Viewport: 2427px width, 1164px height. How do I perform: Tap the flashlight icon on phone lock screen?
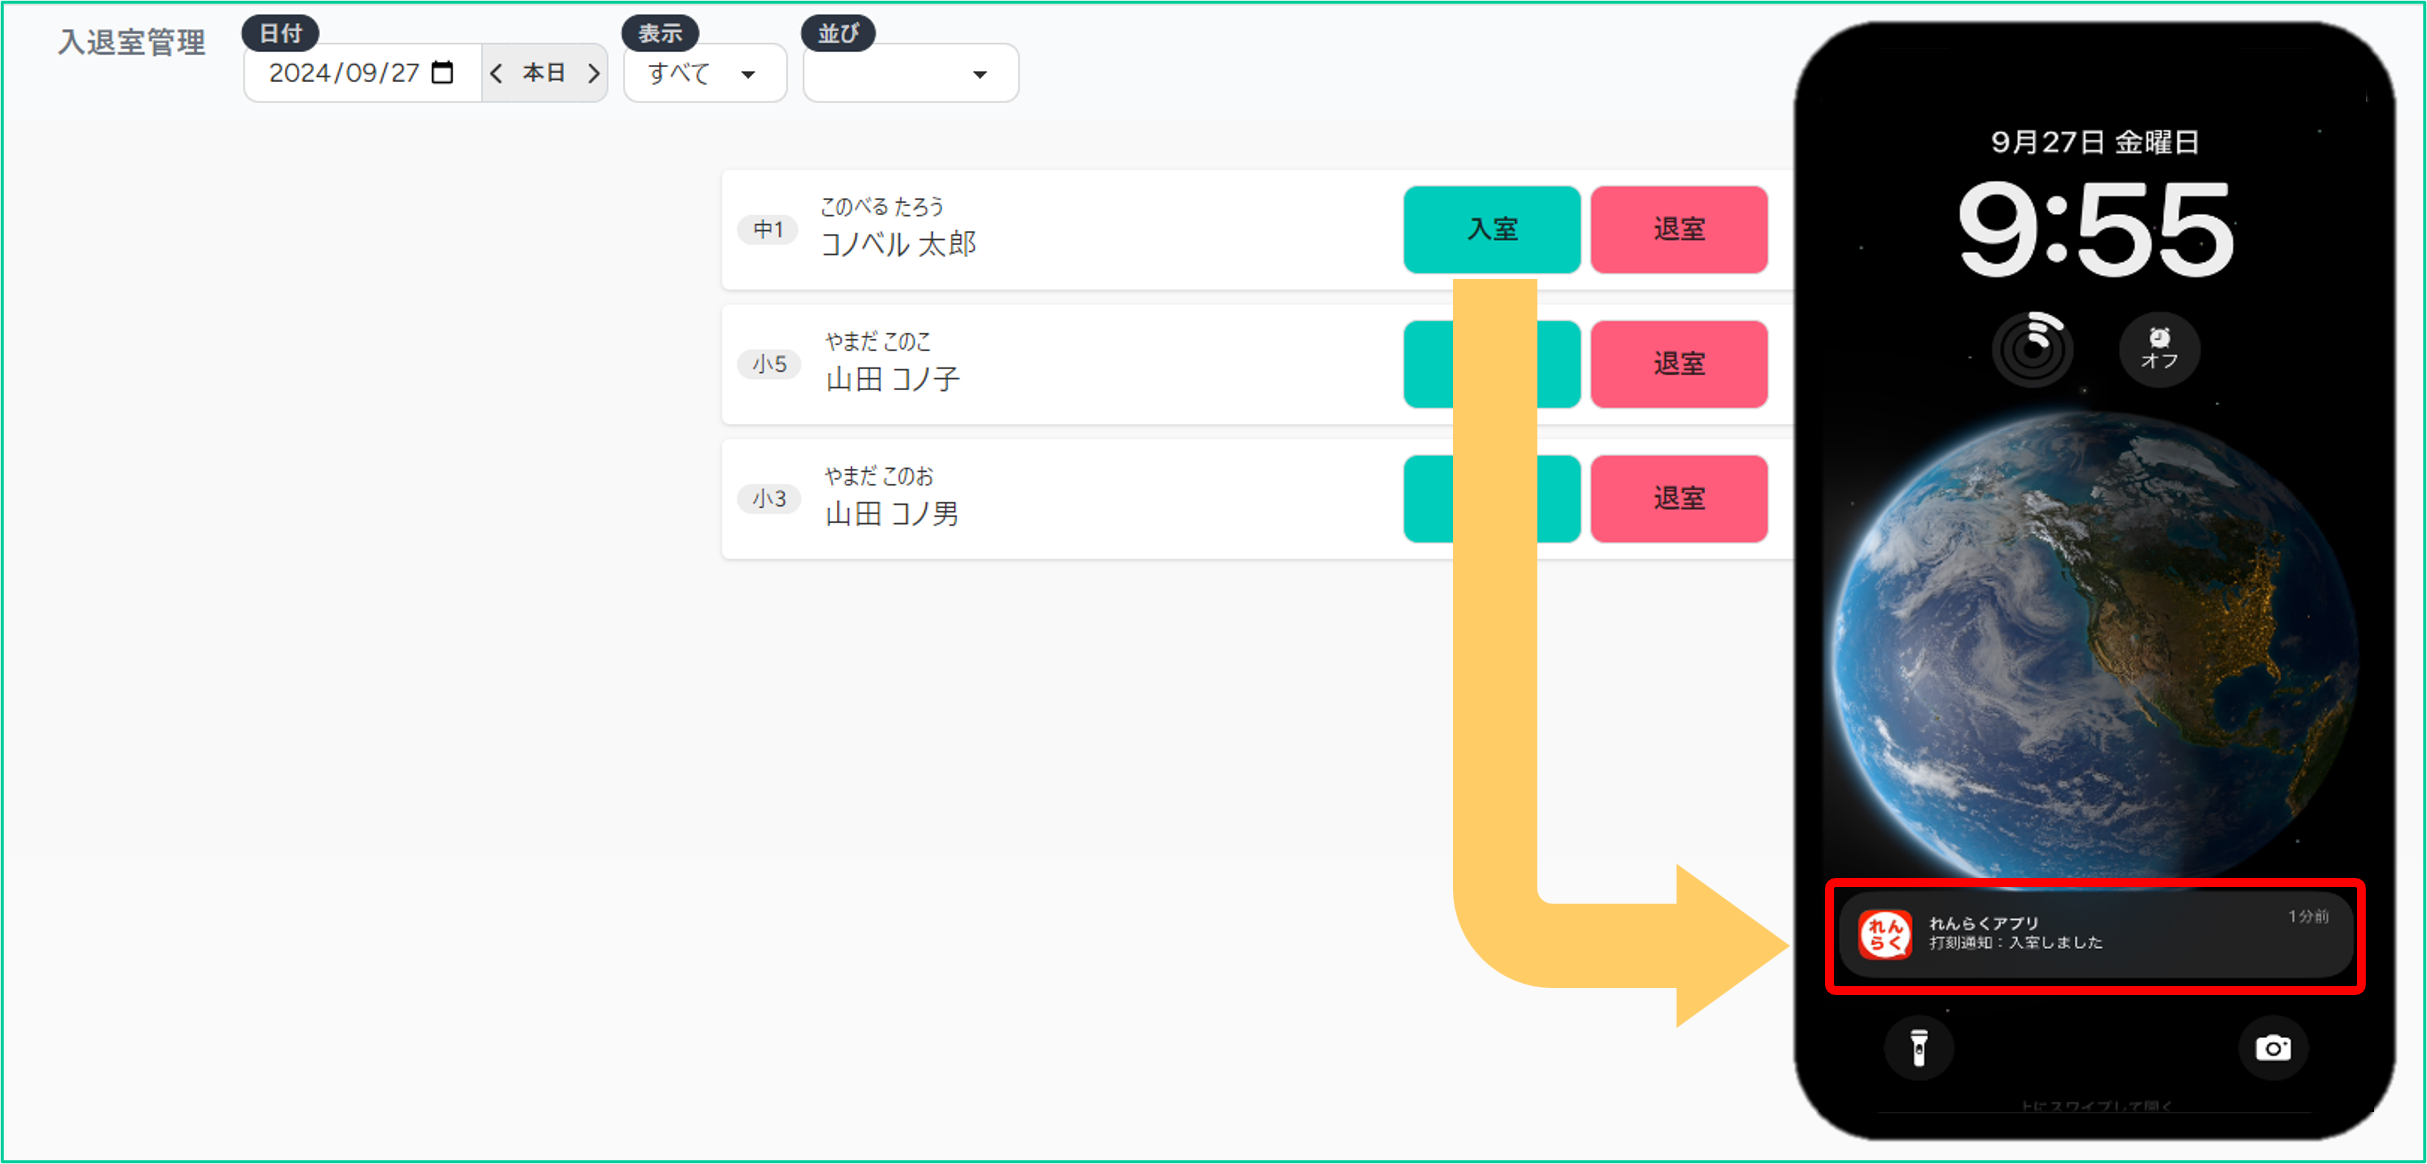click(x=1918, y=1047)
